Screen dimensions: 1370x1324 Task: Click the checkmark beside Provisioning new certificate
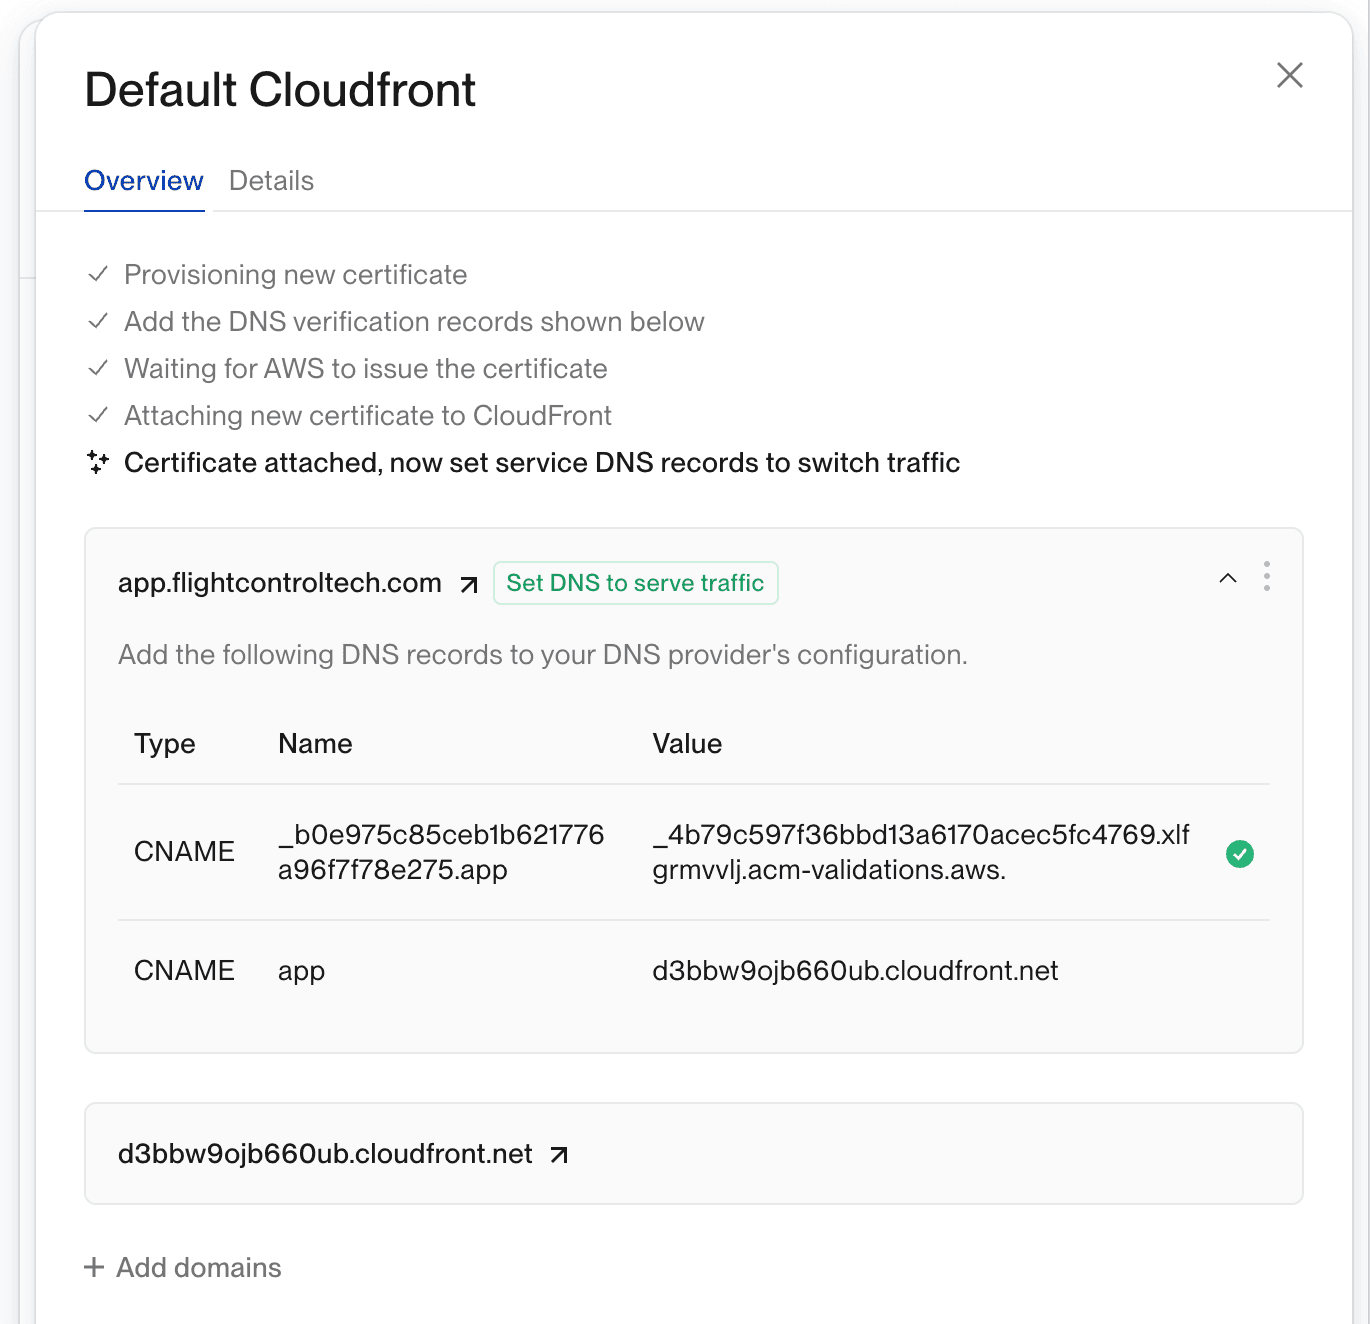[98, 274]
